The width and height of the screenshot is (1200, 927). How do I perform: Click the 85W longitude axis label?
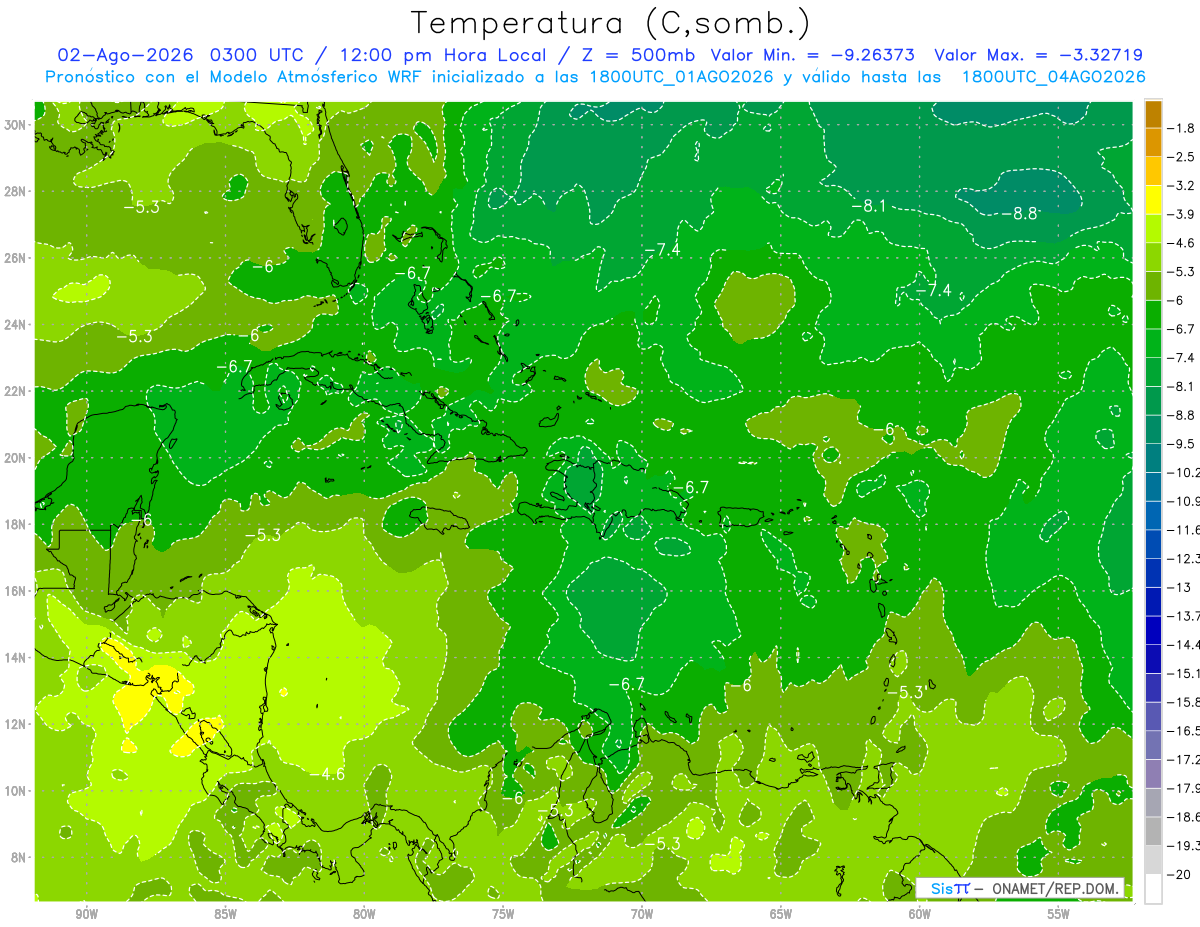pyautogui.click(x=225, y=914)
